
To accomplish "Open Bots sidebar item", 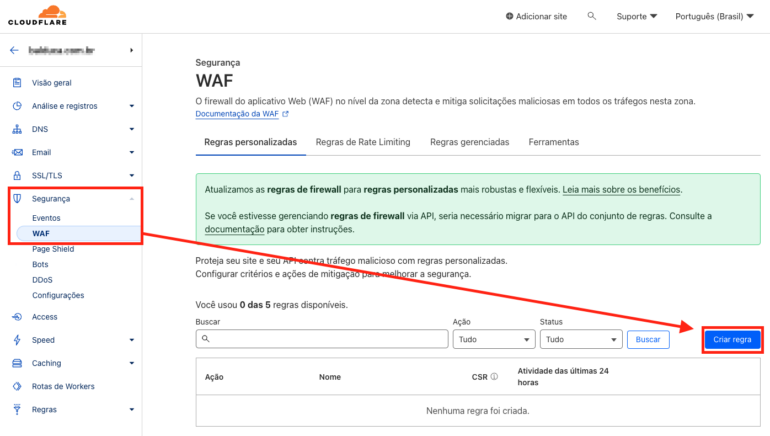I will pos(40,264).
